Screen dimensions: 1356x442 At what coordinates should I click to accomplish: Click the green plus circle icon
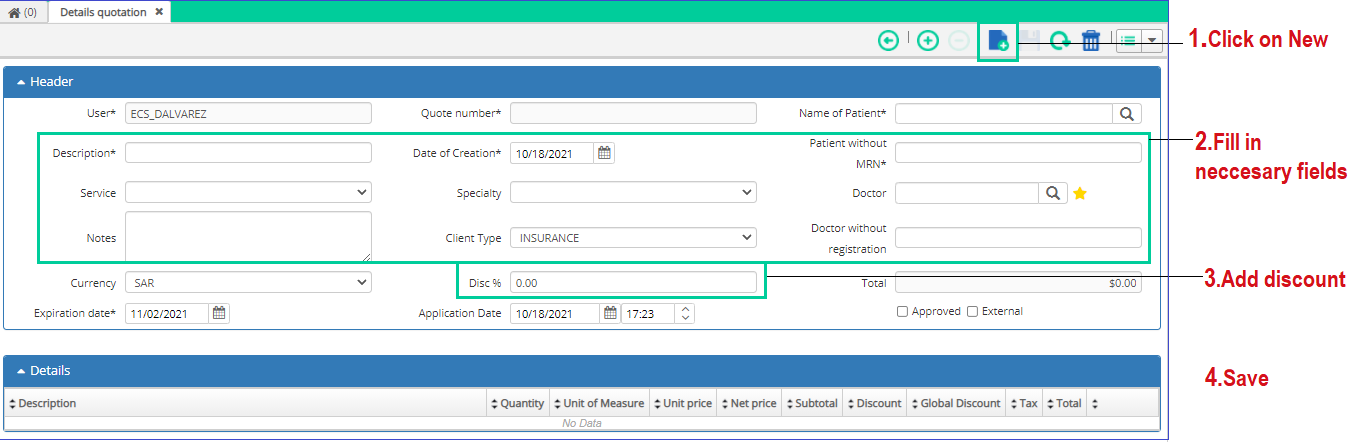928,41
